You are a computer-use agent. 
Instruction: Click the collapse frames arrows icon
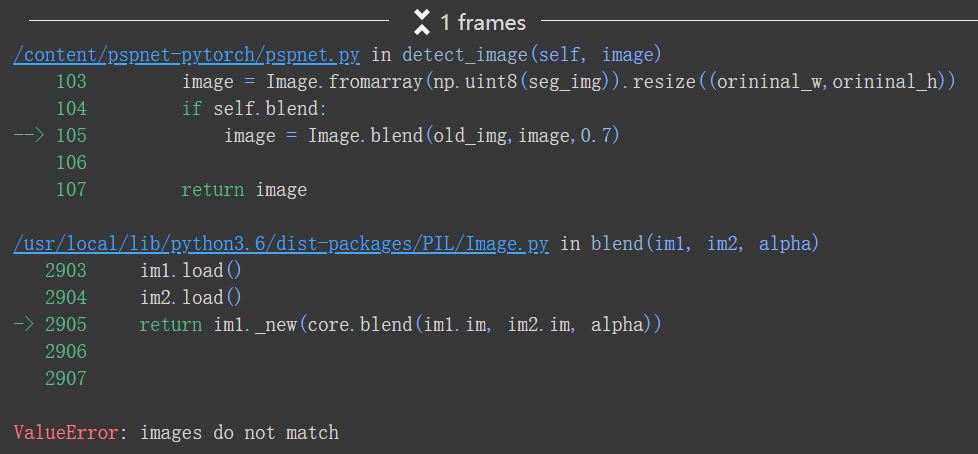tap(422, 21)
